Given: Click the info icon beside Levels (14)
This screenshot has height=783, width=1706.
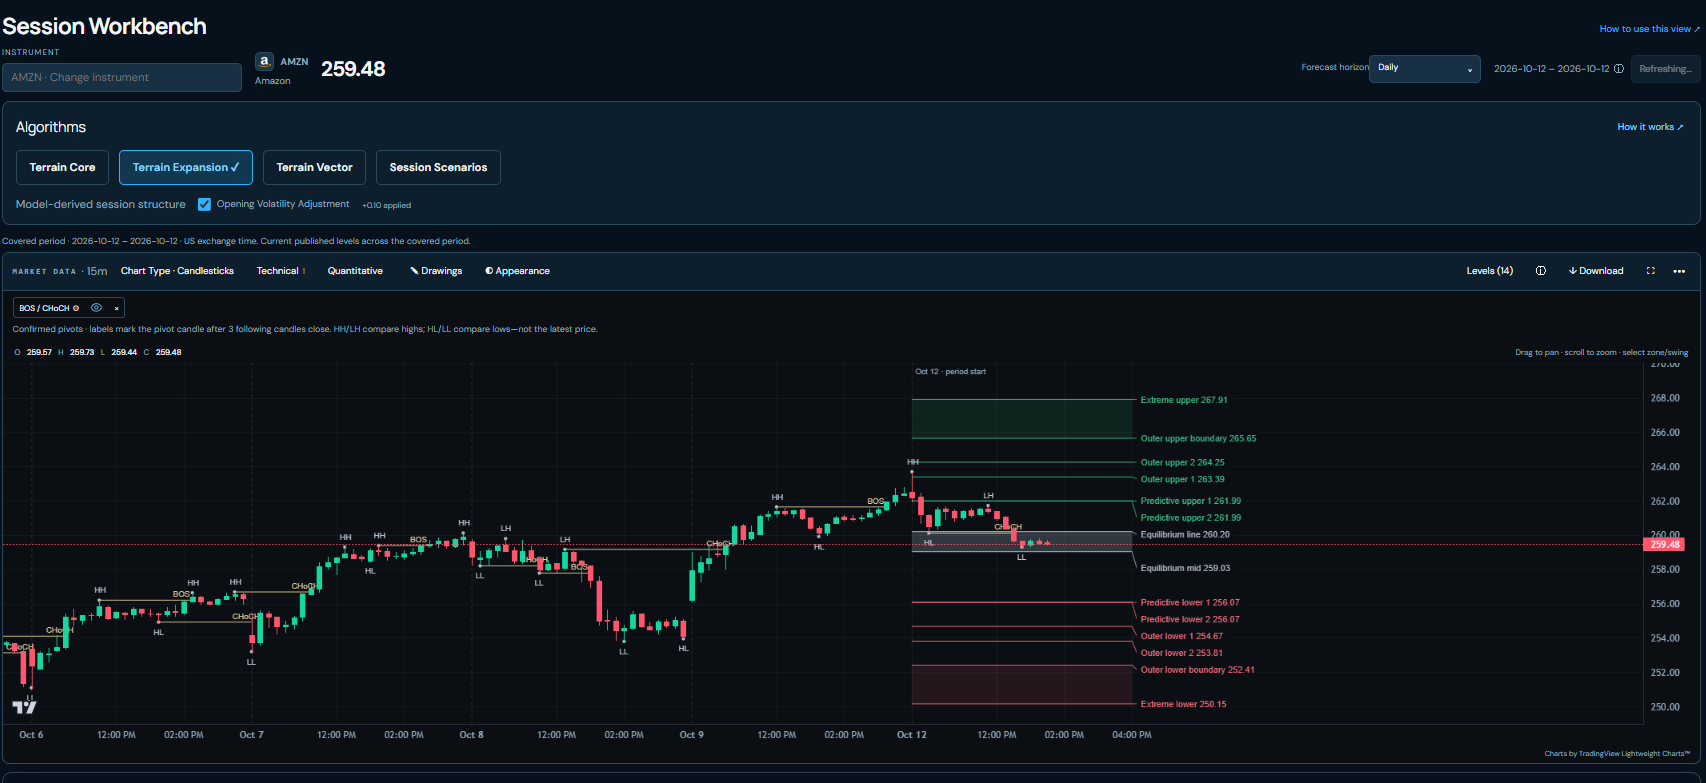Looking at the screenshot, I should pos(1541,271).
